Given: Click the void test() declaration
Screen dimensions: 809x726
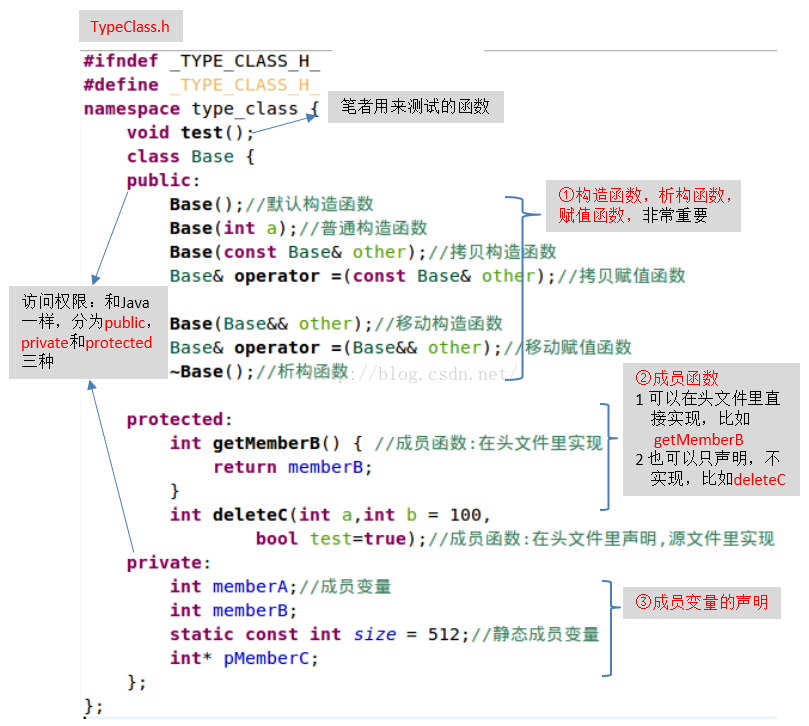Looking at the screenshot, I should click(x=190, y=133).
